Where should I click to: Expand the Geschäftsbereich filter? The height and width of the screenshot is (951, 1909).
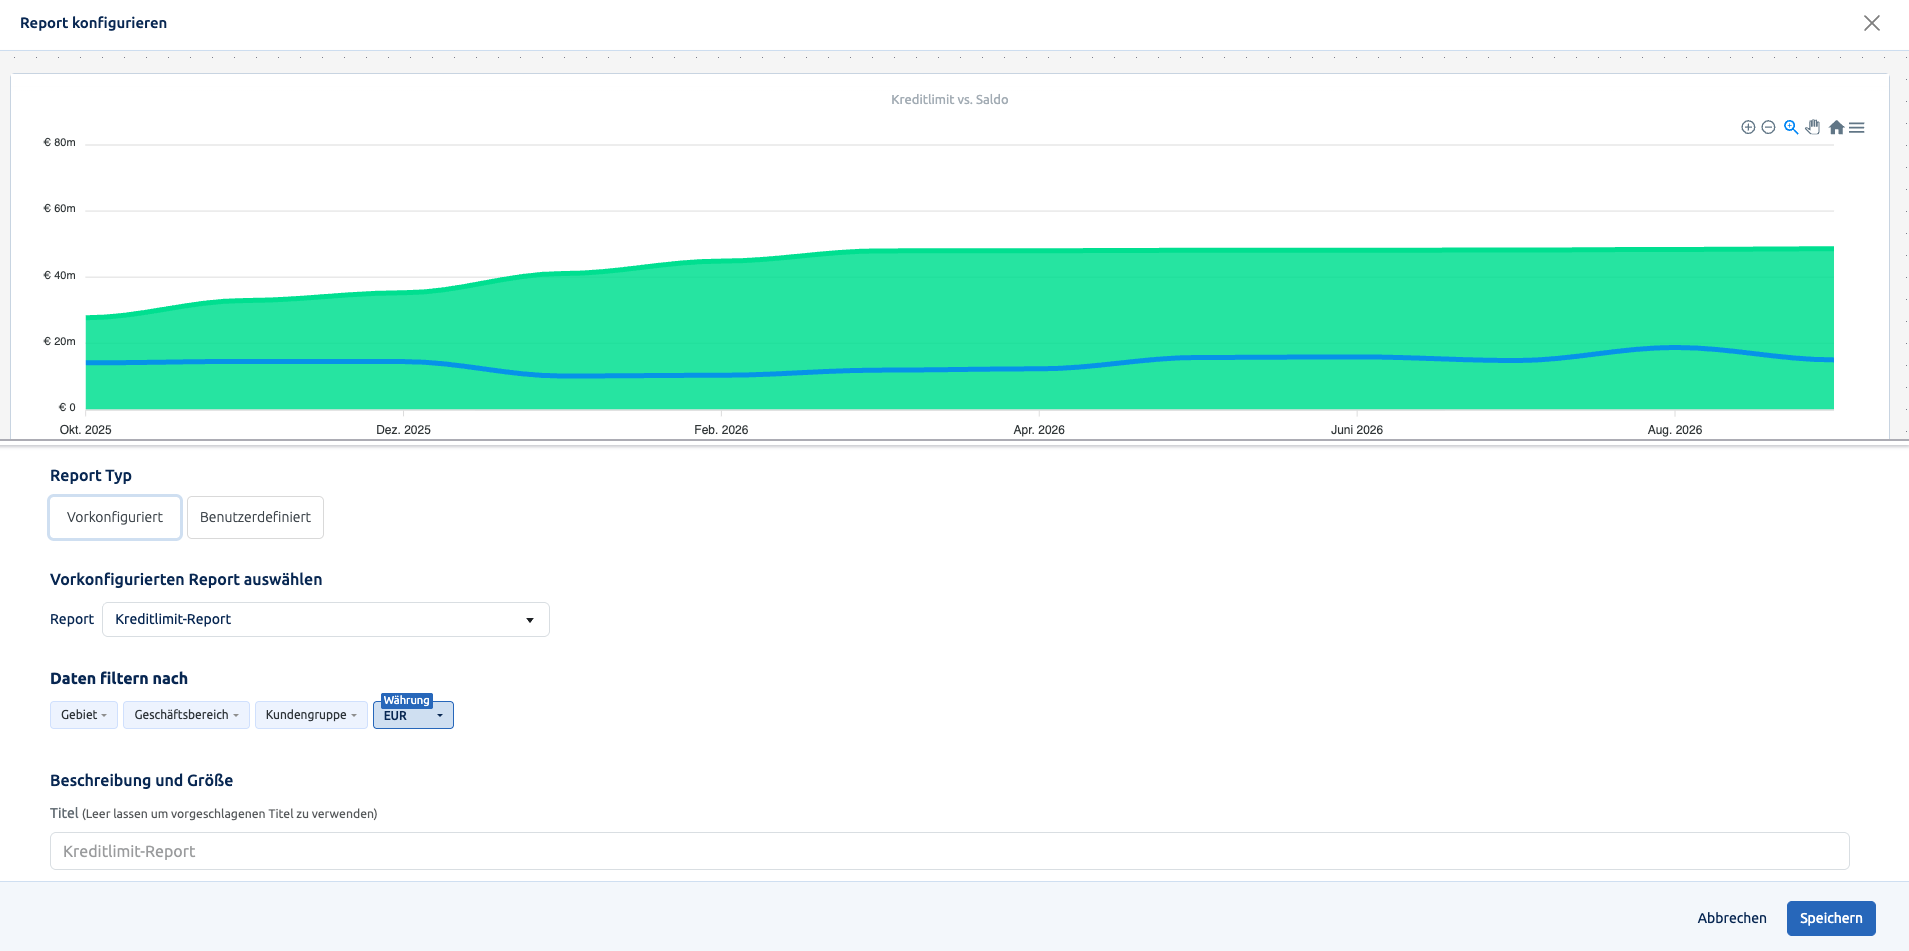(x=186, y=715)
